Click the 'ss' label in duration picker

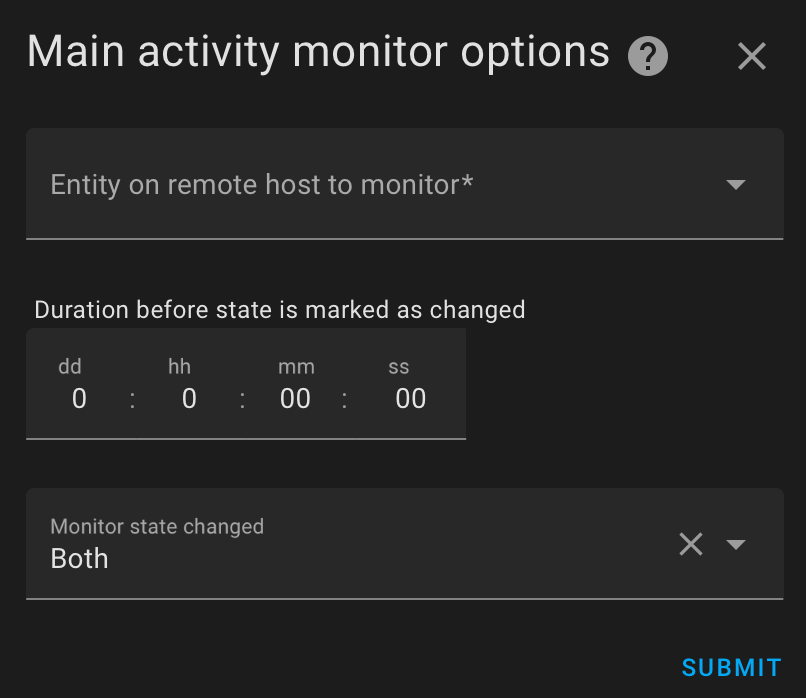pyautogui.click(x=398, y=367)
